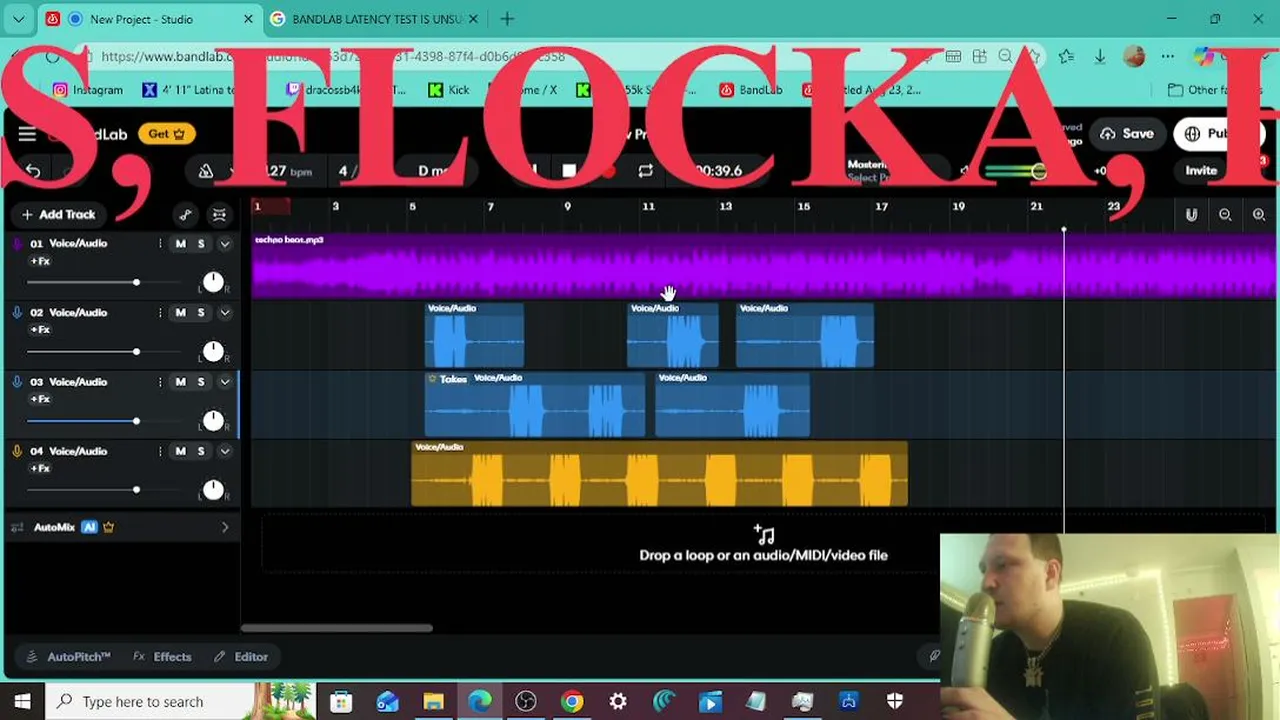Switch to the New Project - Studio tab

(150, 19)
